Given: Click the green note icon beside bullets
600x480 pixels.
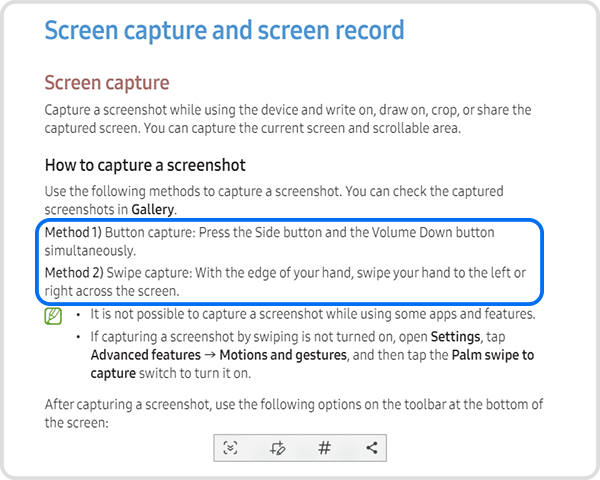Looking at the screenshot, I should (53, 316).
